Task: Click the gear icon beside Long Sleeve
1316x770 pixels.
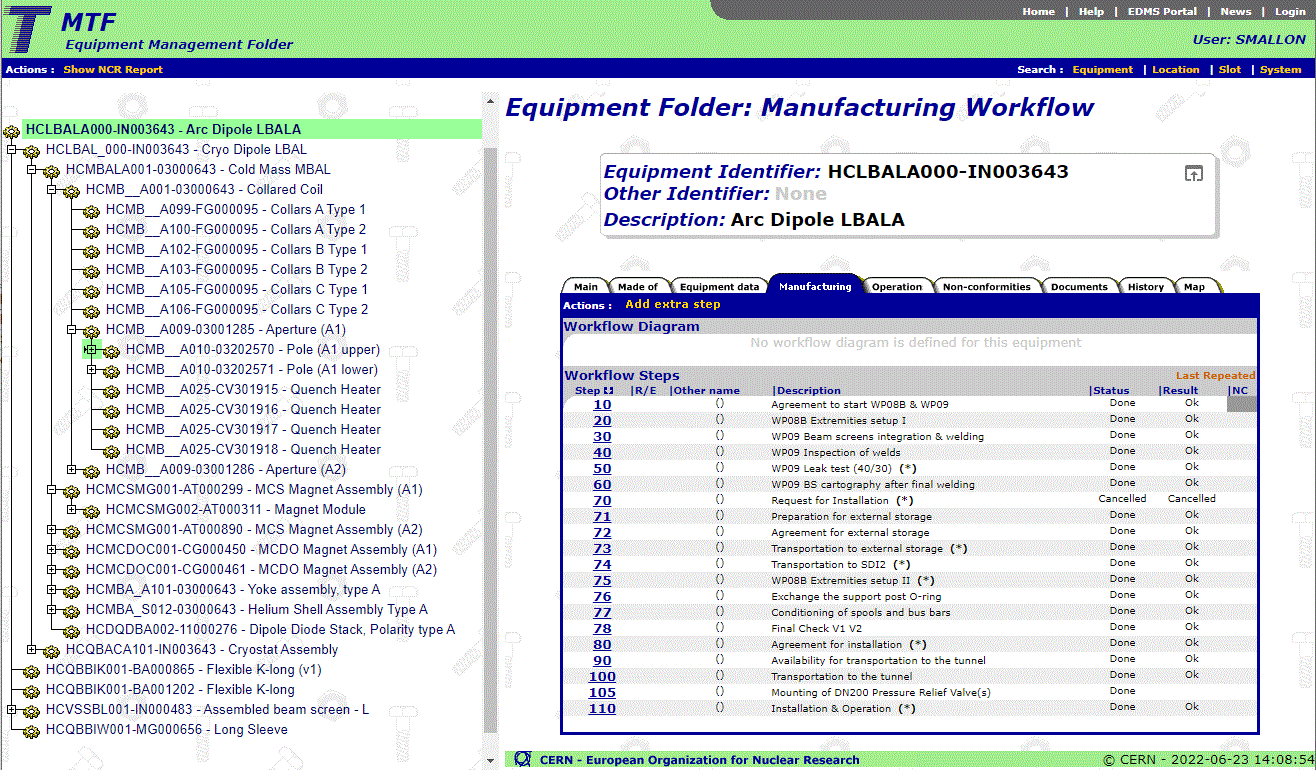Action: pos(32,731)
